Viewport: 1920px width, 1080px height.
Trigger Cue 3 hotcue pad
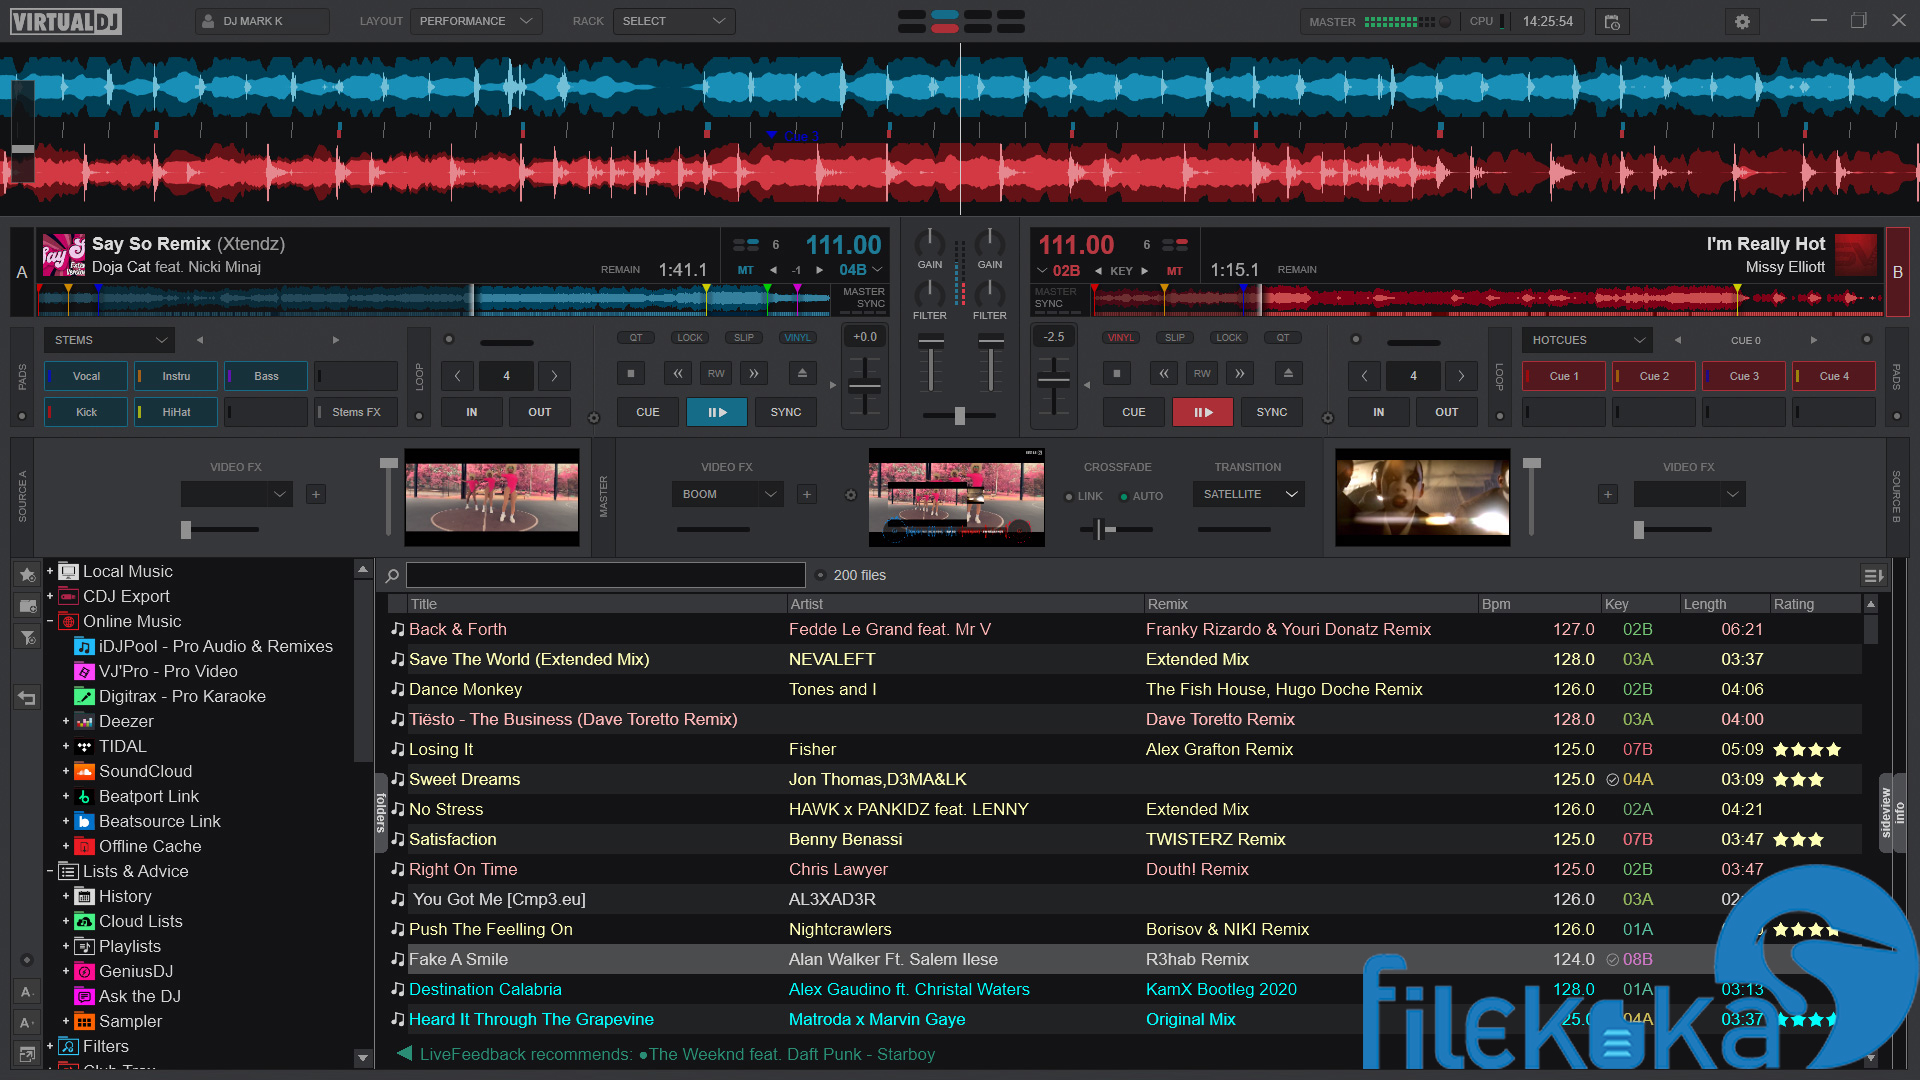1744,376
